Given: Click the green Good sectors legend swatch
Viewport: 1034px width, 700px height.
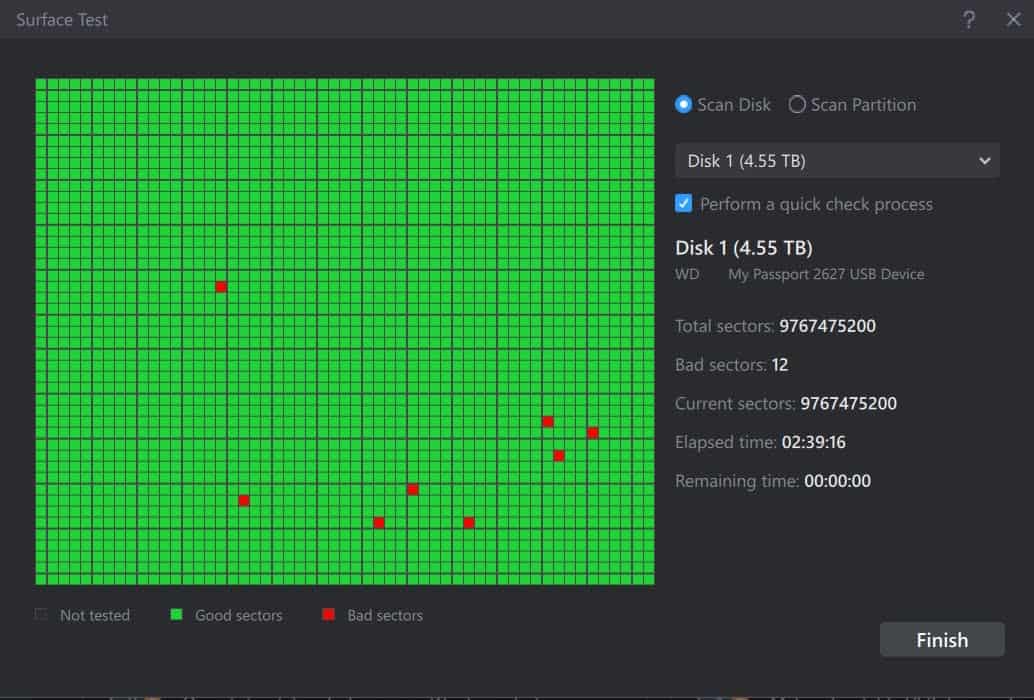Looking at the screenshot, I should pos(176,615).
